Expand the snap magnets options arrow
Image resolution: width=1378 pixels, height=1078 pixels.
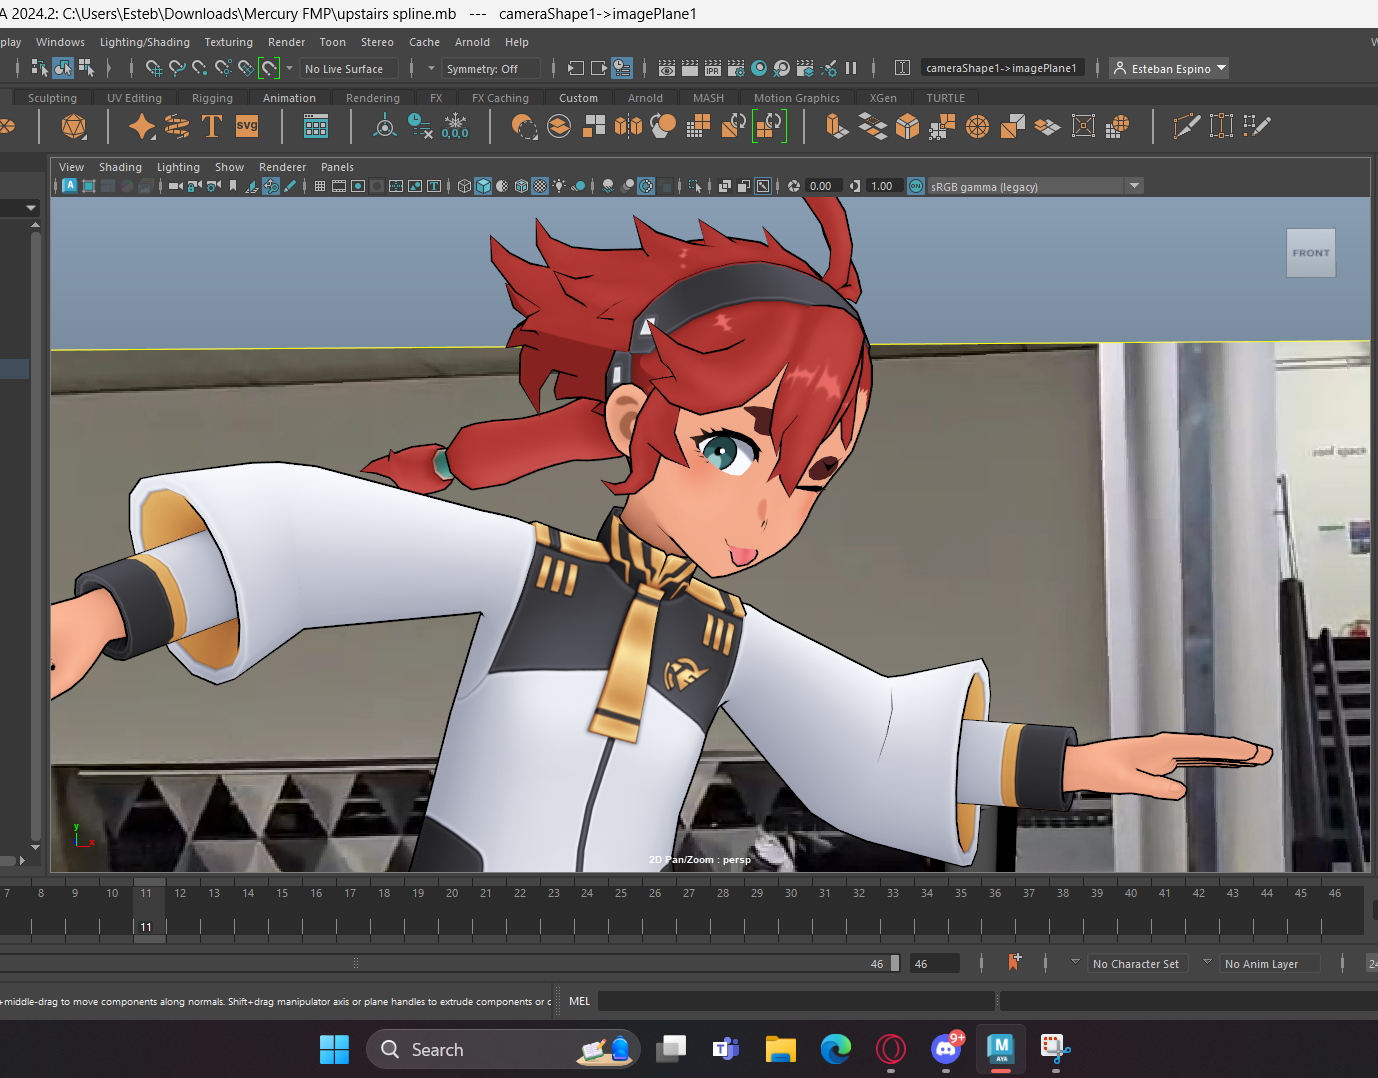point(289,68)
